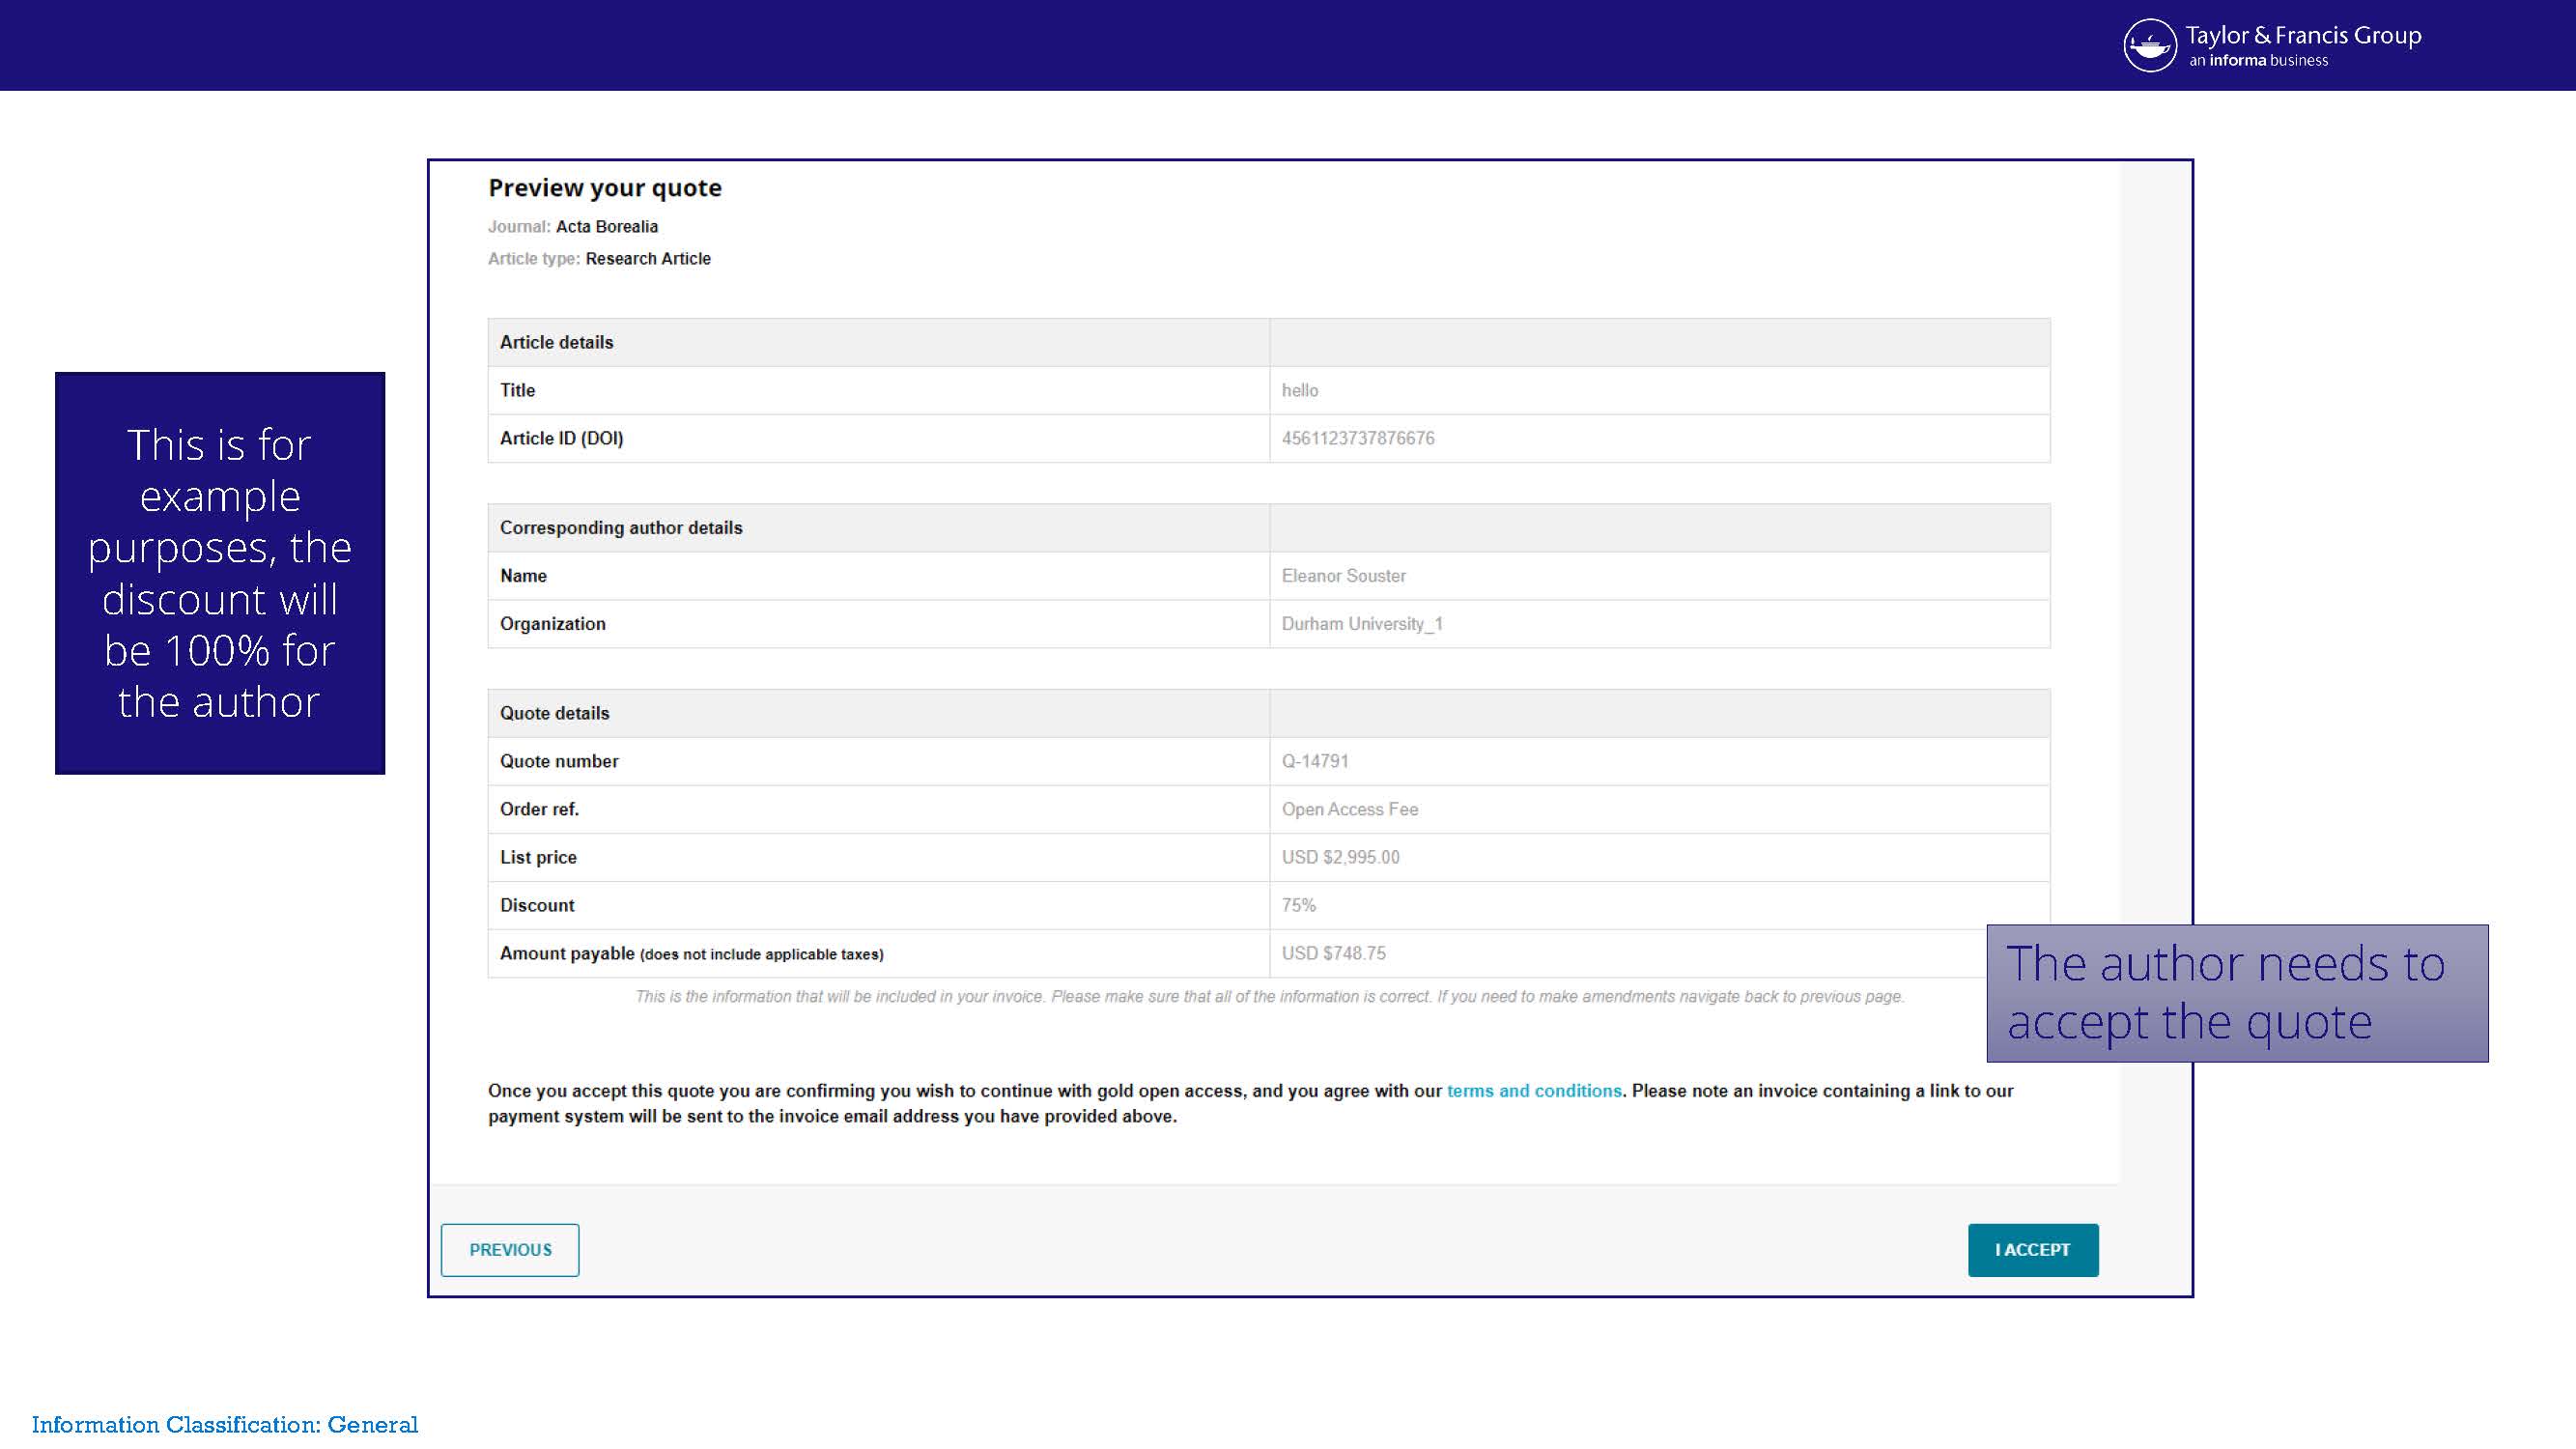Click the discount value 75%
The image size is (2576, 1449).
point(1299,905)
